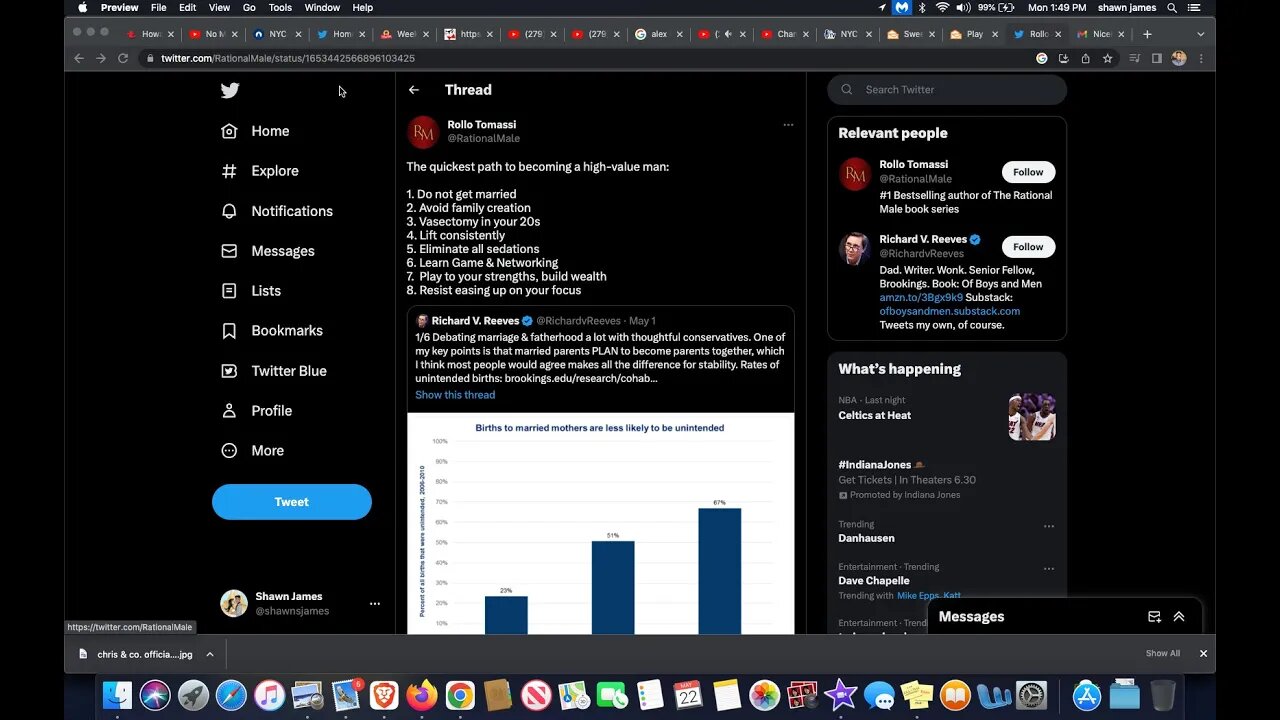This screenshot has width=1280, height=720.
Task: Open Chrome's tab search dropdown
Action: click(x=1201, y=34)
